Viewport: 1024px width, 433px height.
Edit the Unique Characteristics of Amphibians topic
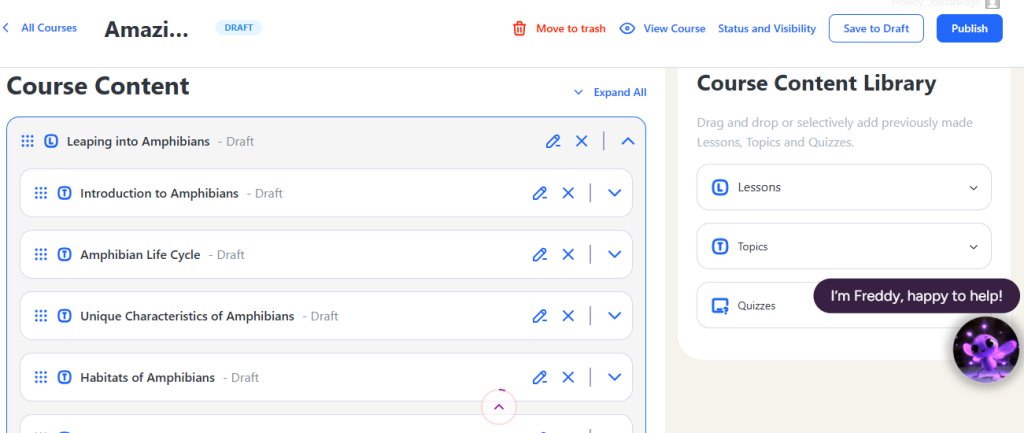(540, 316)
